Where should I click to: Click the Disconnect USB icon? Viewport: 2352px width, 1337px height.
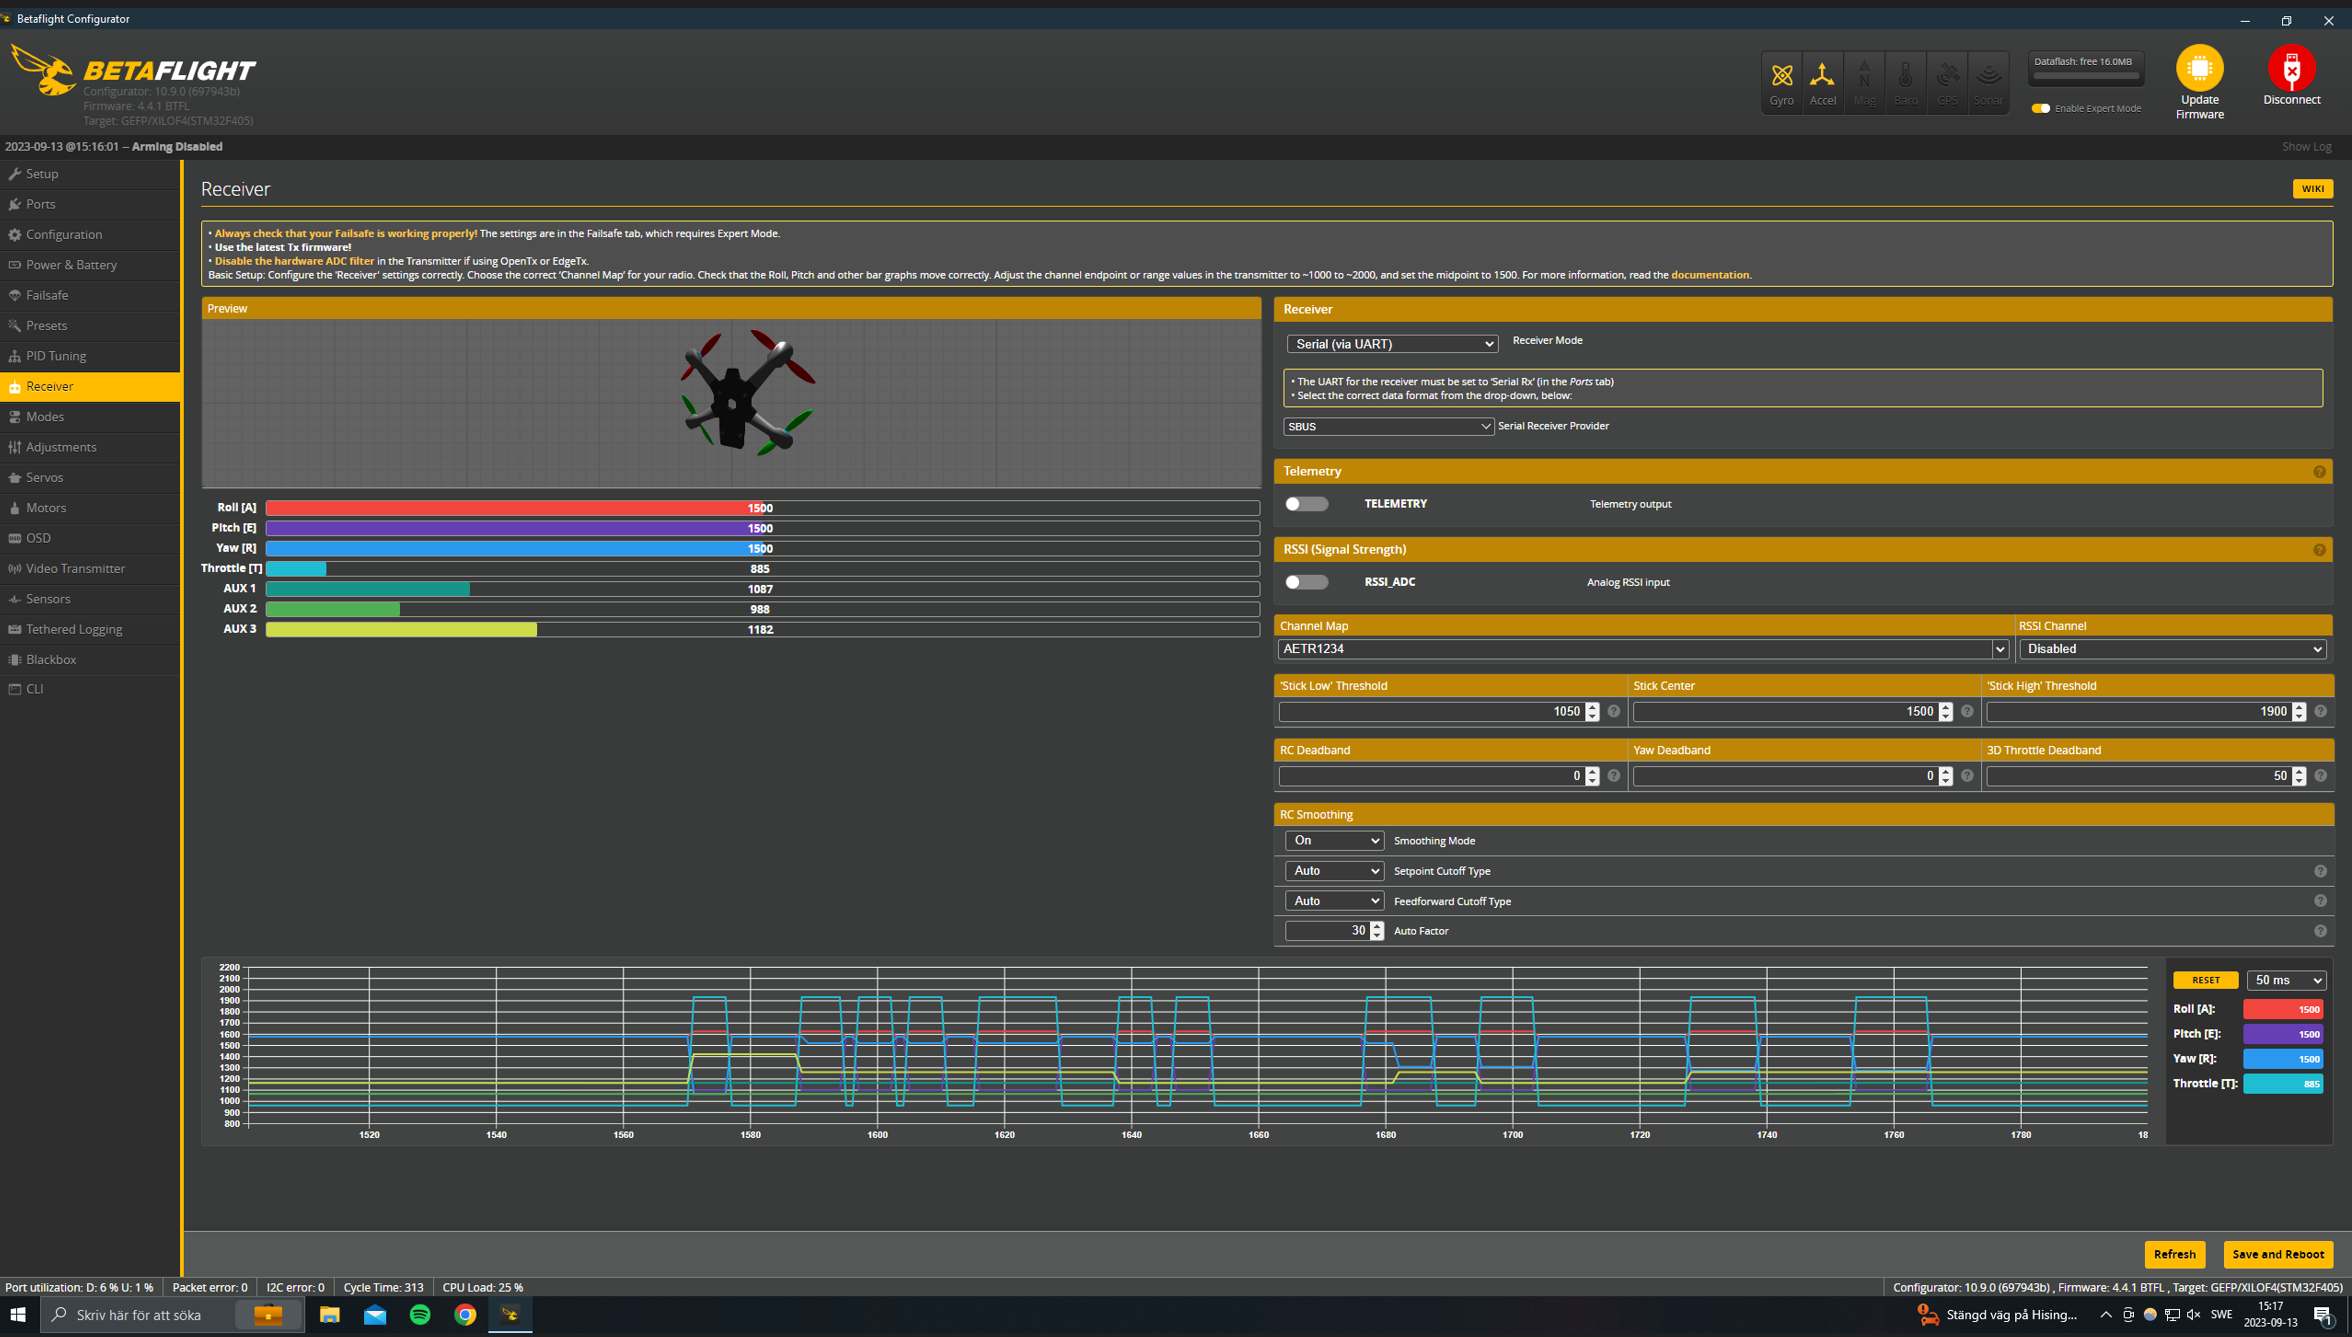2290,69
